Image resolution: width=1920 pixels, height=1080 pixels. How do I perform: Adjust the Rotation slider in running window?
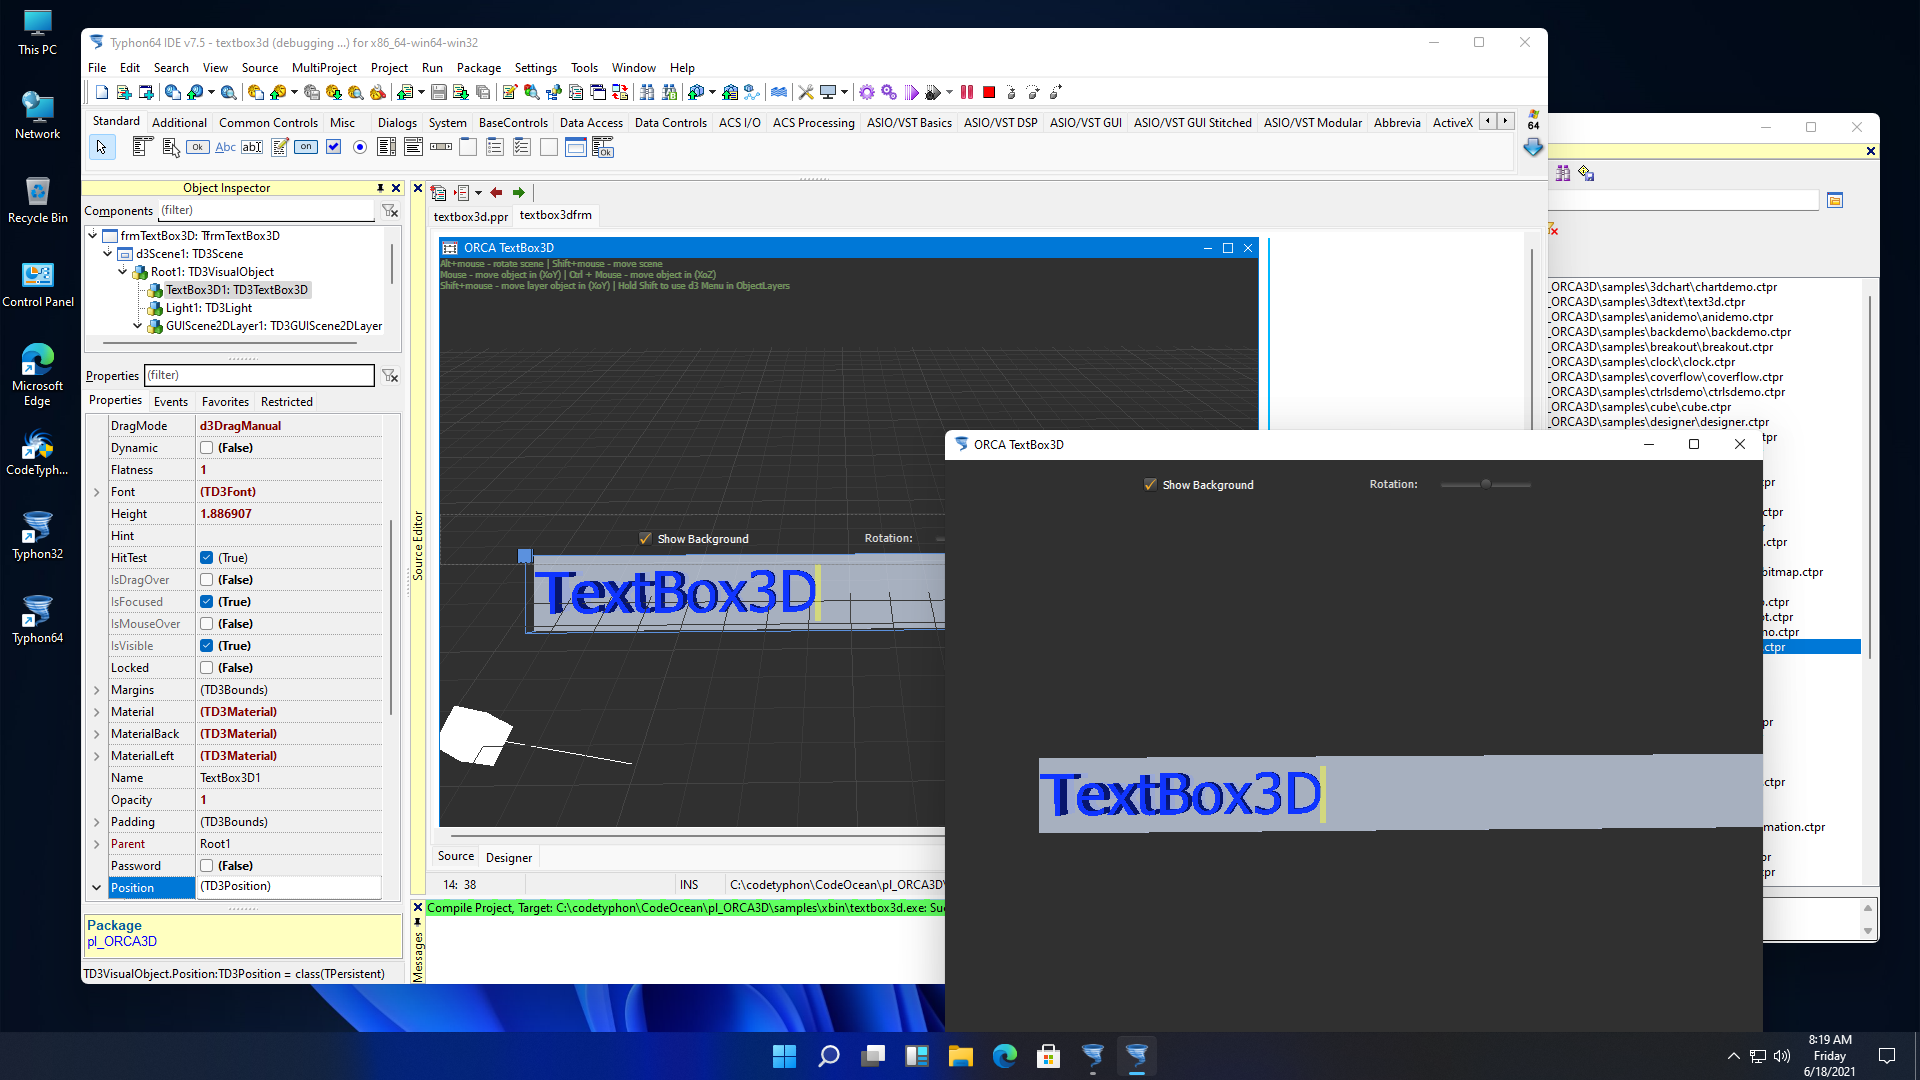coord(1485,484)
